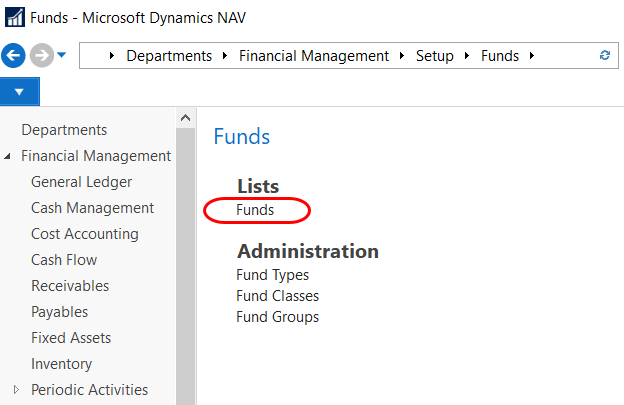Select Departments in the navigation pane
The width and height of the screenshot is (624, 405).
point(64,130)
